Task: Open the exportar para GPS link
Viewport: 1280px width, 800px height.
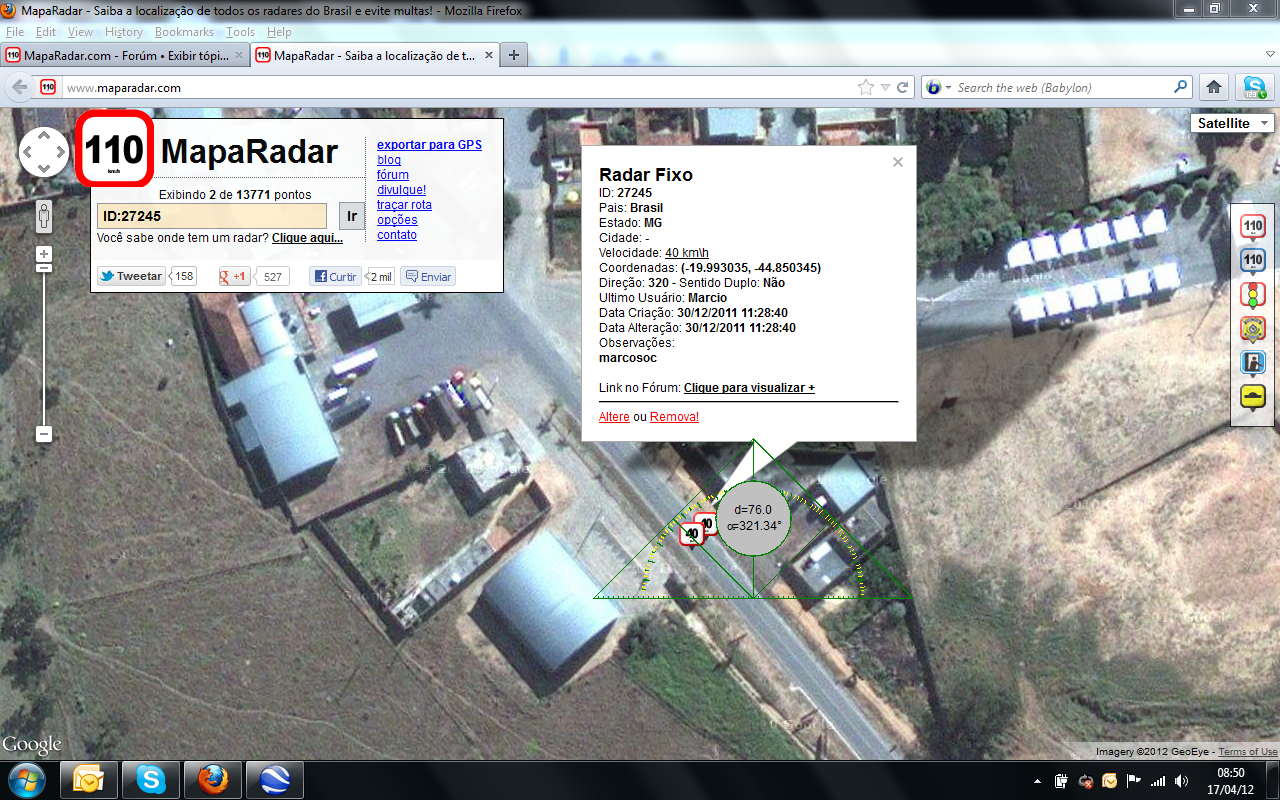Action: (429, 145)
